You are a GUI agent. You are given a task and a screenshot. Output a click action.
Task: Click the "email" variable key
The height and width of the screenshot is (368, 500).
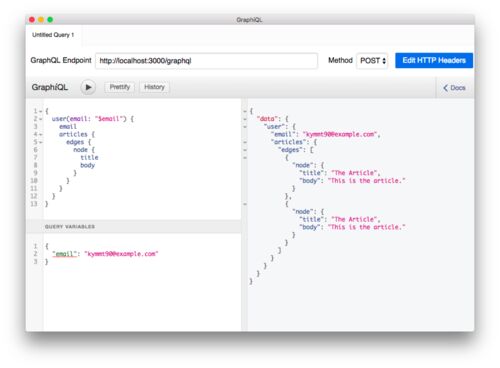[x=65, y=254]
